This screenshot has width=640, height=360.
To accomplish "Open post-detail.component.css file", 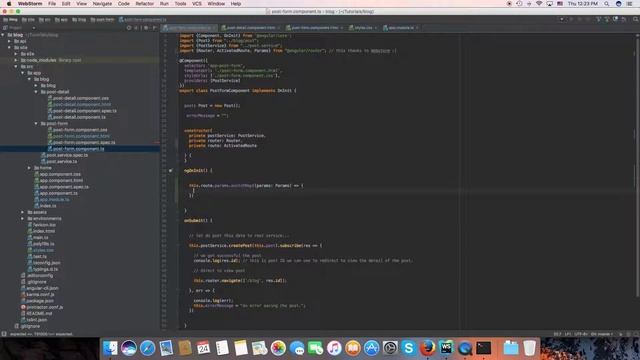I will point(78,98).
